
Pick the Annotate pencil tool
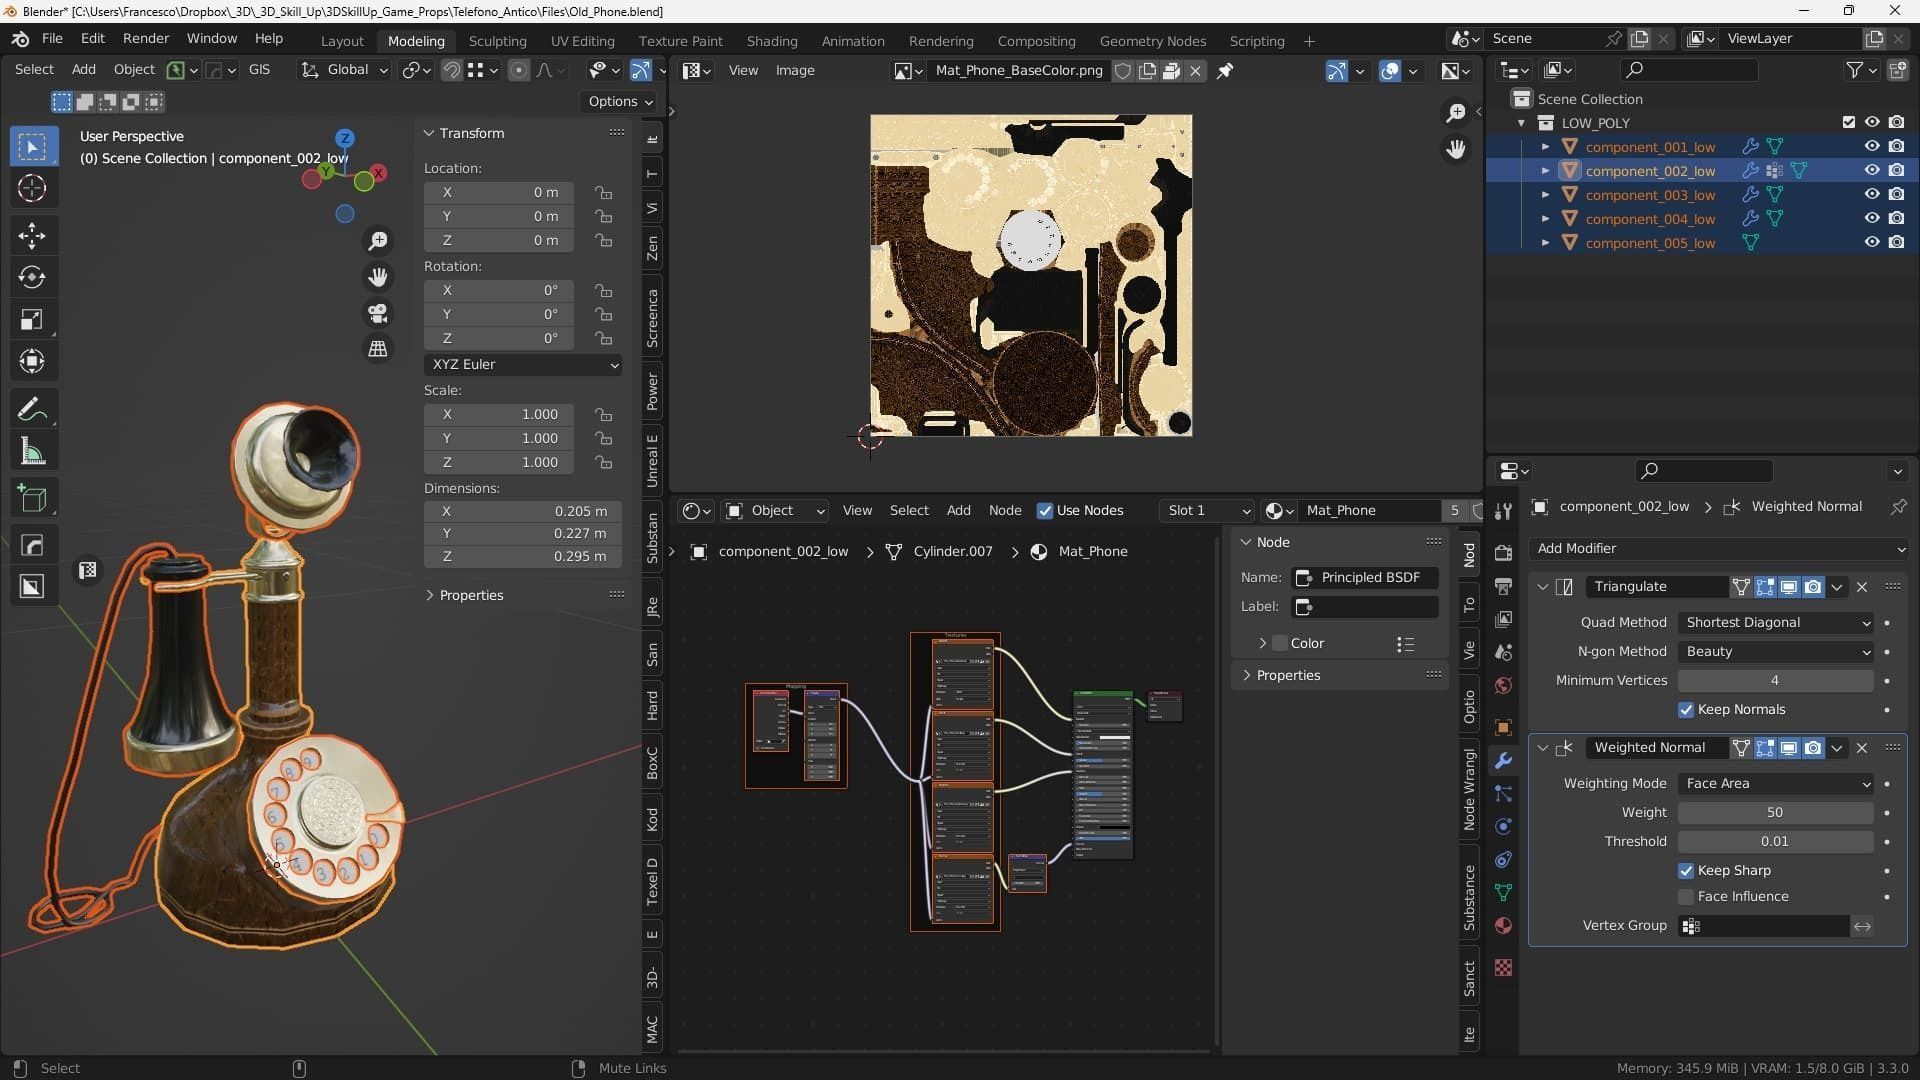pyautogui.click(x=32, y=409)
